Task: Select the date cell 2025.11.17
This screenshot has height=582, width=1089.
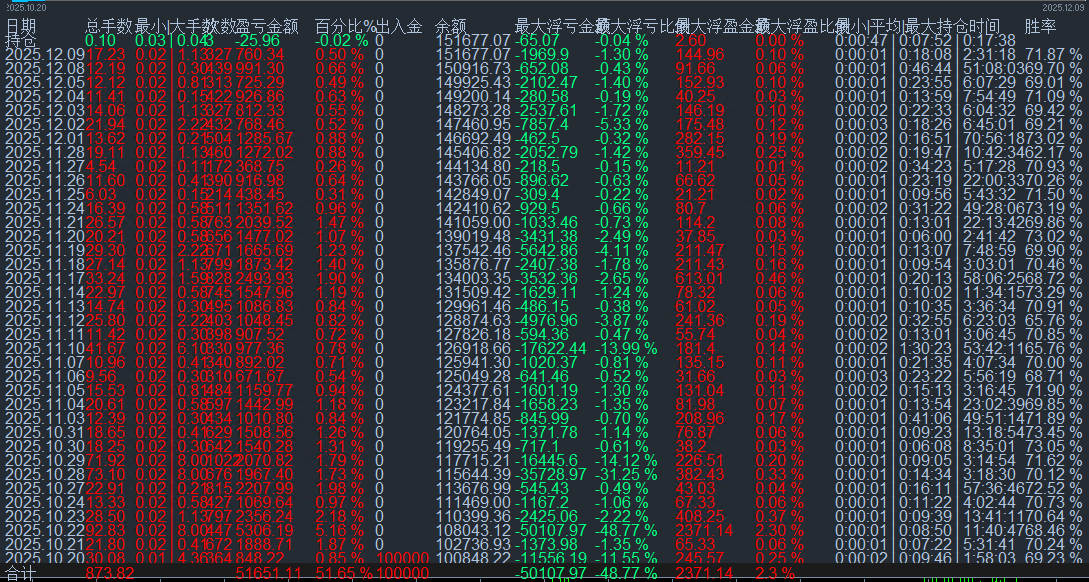Action: (45, 278)
